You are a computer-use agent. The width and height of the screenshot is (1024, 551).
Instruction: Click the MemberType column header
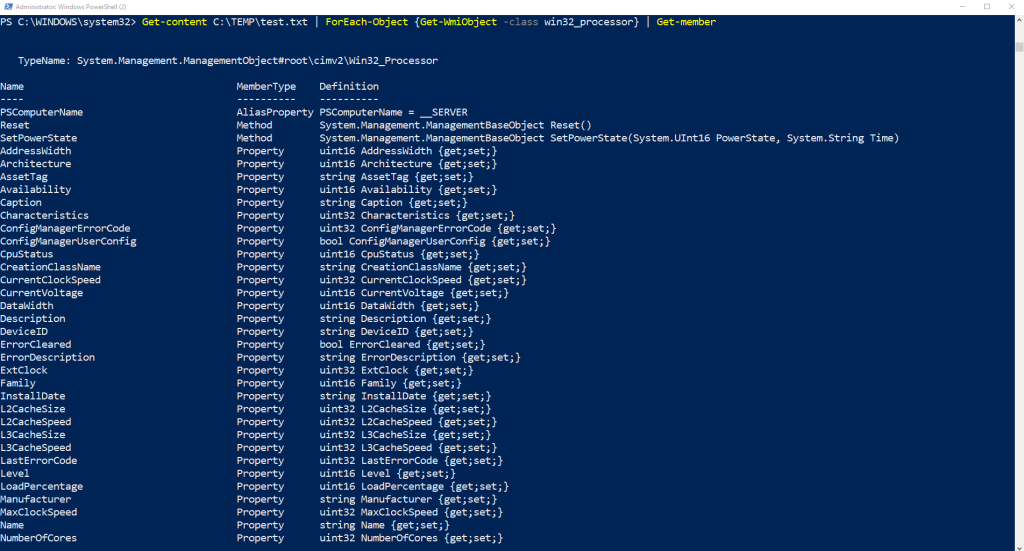pyautogui.click(x=266, y=87)
